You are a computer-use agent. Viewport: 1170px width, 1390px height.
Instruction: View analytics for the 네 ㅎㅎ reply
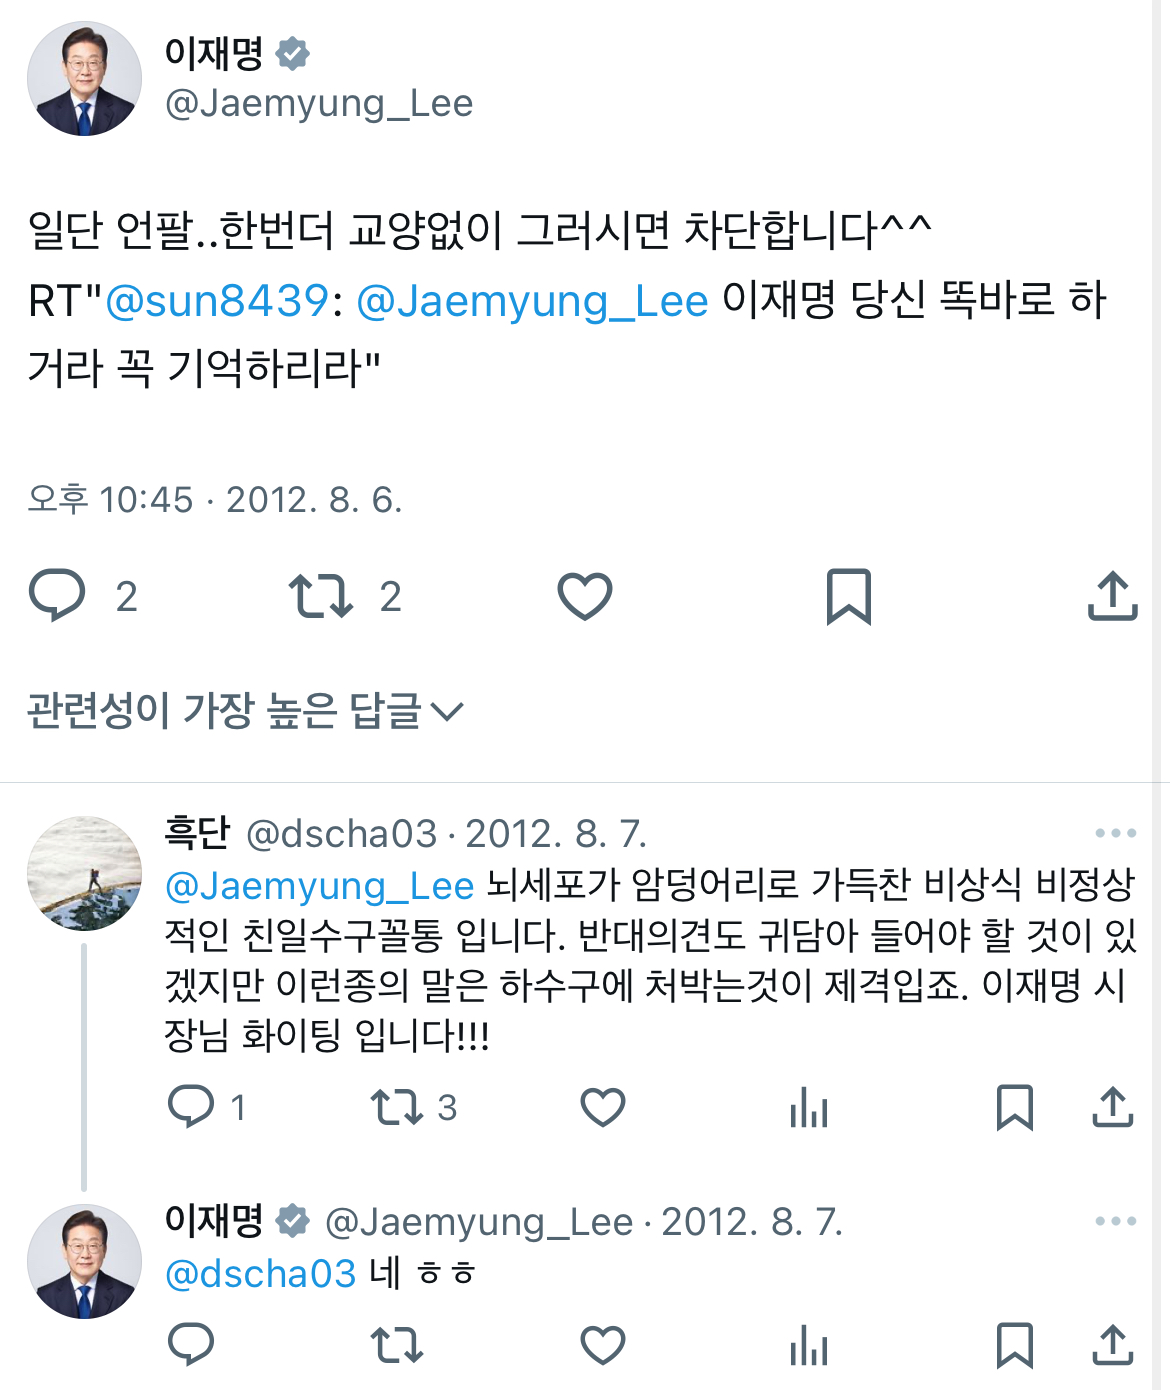(x=809, y=1345)
